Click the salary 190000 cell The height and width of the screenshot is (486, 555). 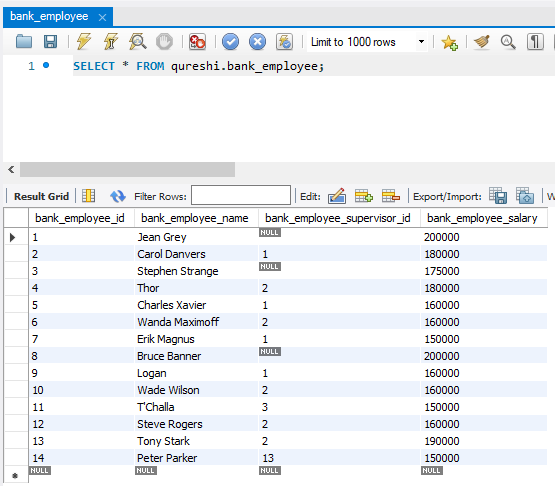484,441
